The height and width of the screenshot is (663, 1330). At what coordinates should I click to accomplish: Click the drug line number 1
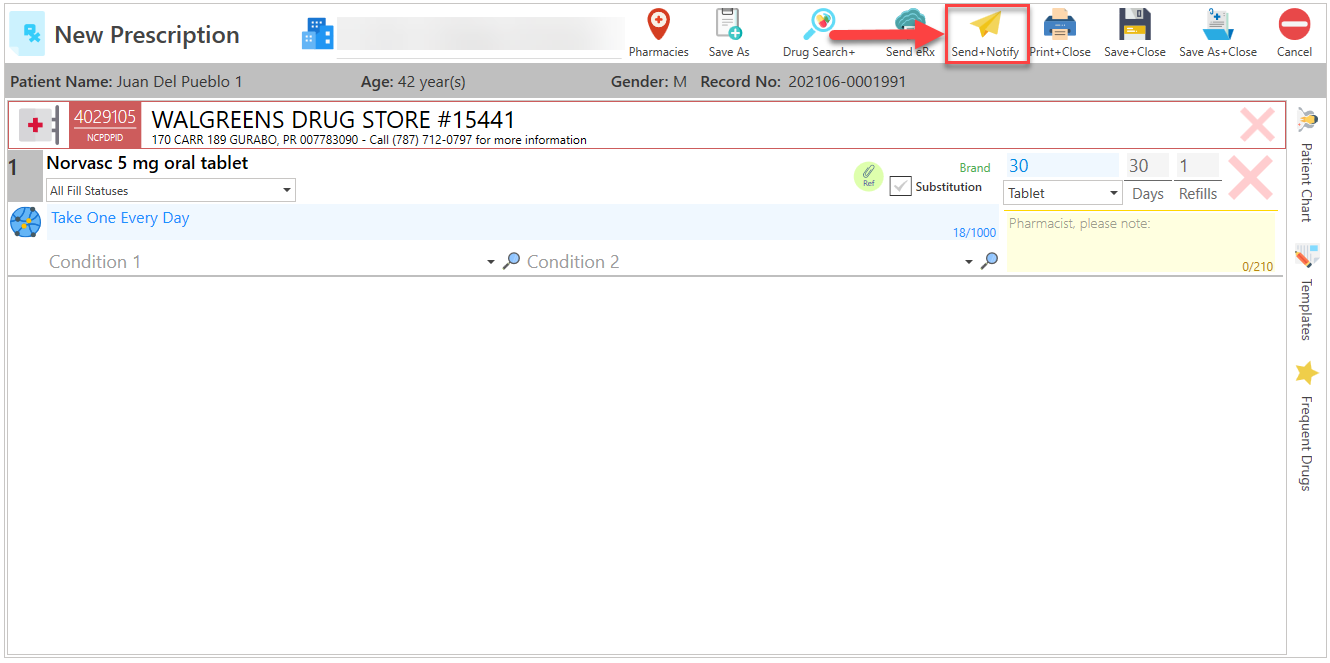[13, 168]
